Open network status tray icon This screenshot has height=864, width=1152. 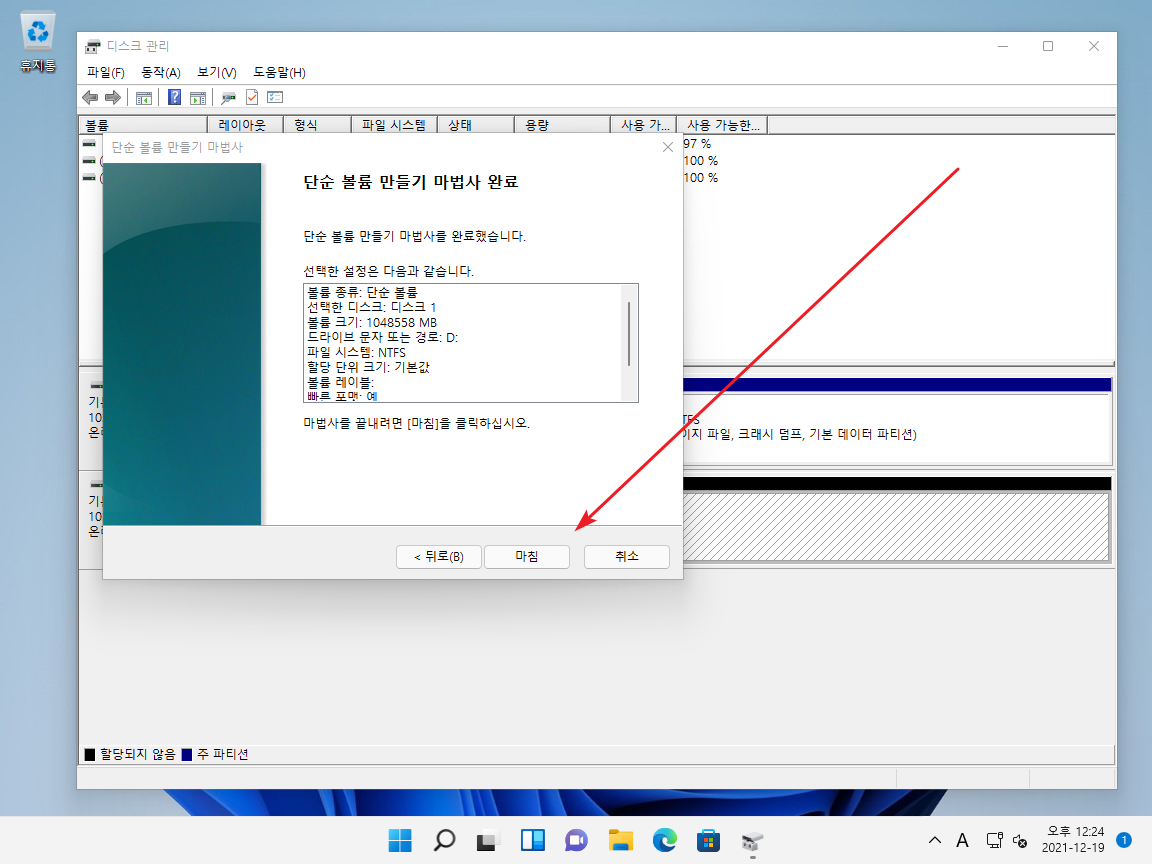[x=995, y=840]
